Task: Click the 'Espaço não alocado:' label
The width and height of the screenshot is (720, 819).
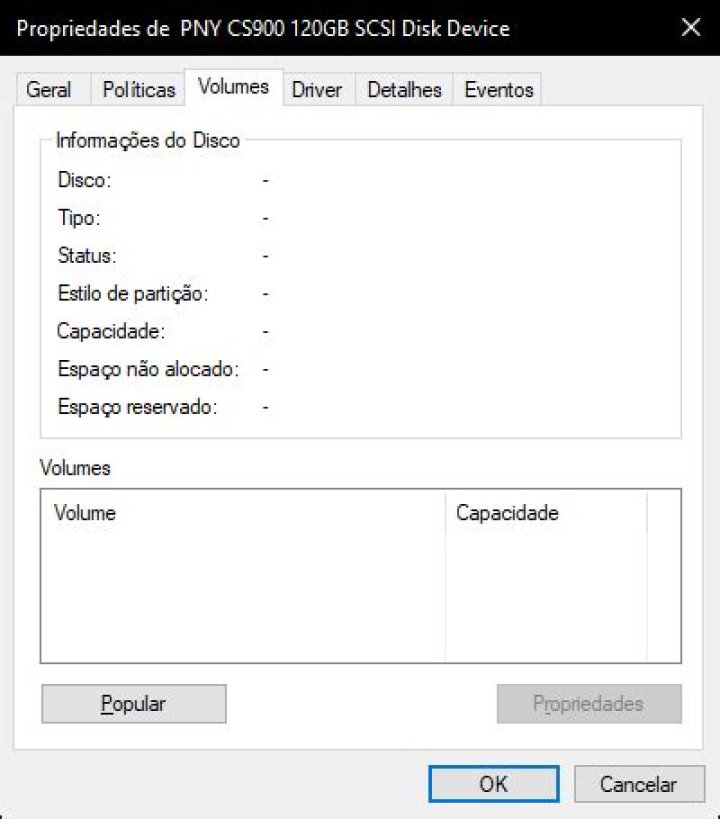Action: pyautogui.click(x=148, y=369)
